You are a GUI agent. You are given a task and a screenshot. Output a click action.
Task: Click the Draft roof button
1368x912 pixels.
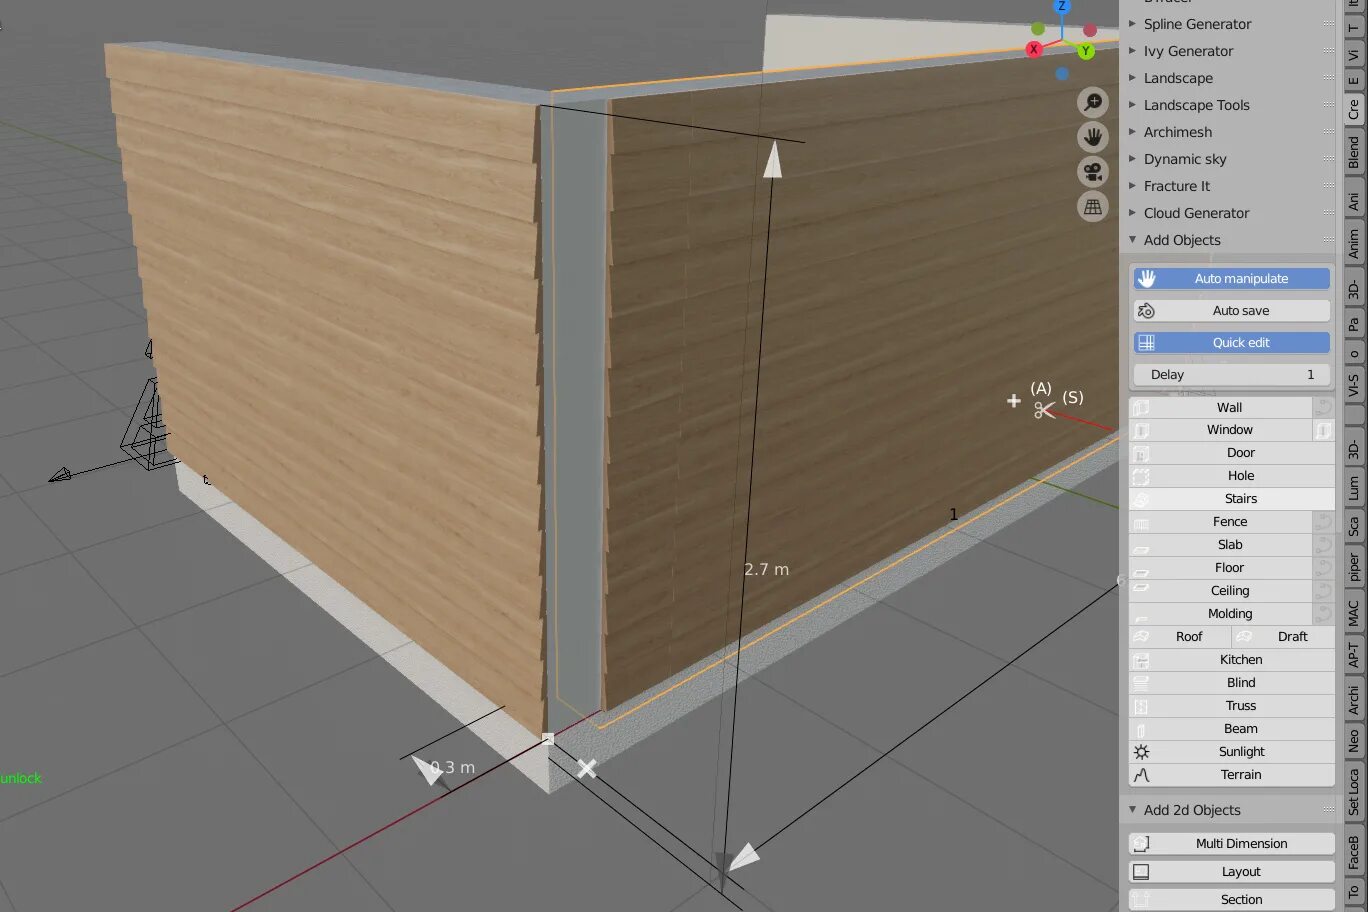click(x=1284, y=637)
